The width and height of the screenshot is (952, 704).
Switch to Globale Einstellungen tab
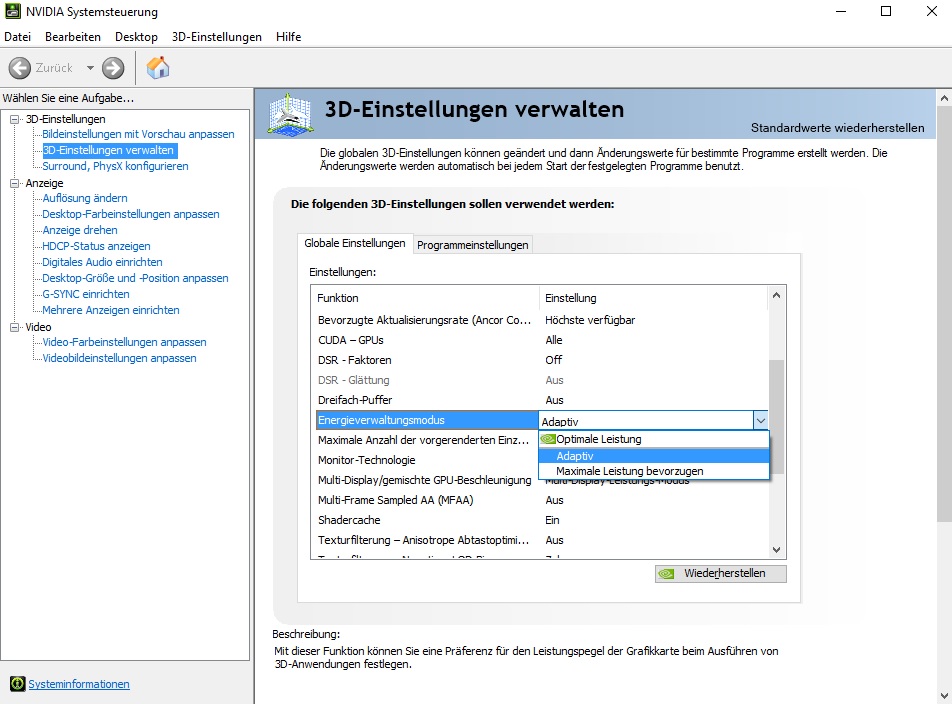(x=355, y=243)
